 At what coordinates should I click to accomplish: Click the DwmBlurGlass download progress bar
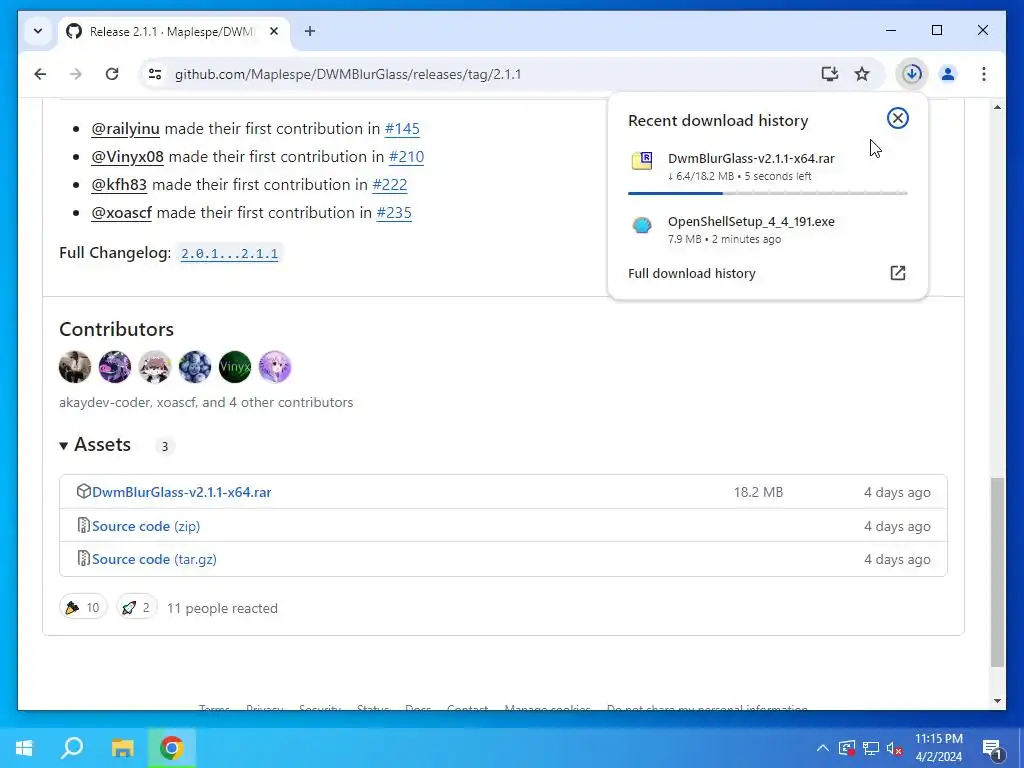767,193
